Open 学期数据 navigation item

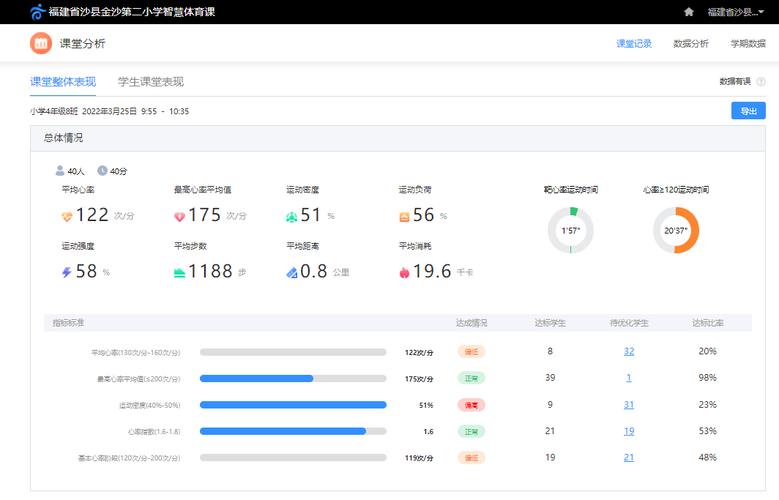pos(748,44)
